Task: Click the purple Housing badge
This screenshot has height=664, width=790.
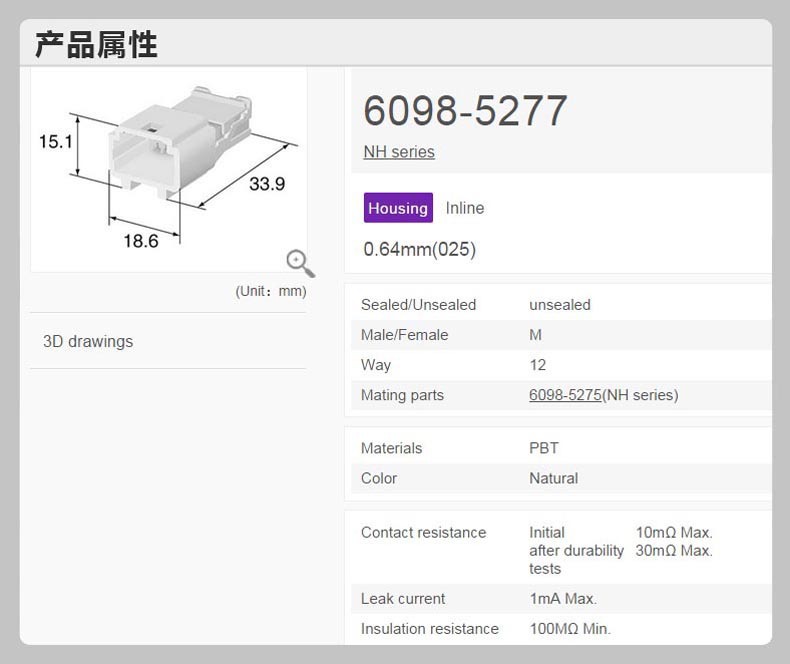Action: tap(398, 208)
